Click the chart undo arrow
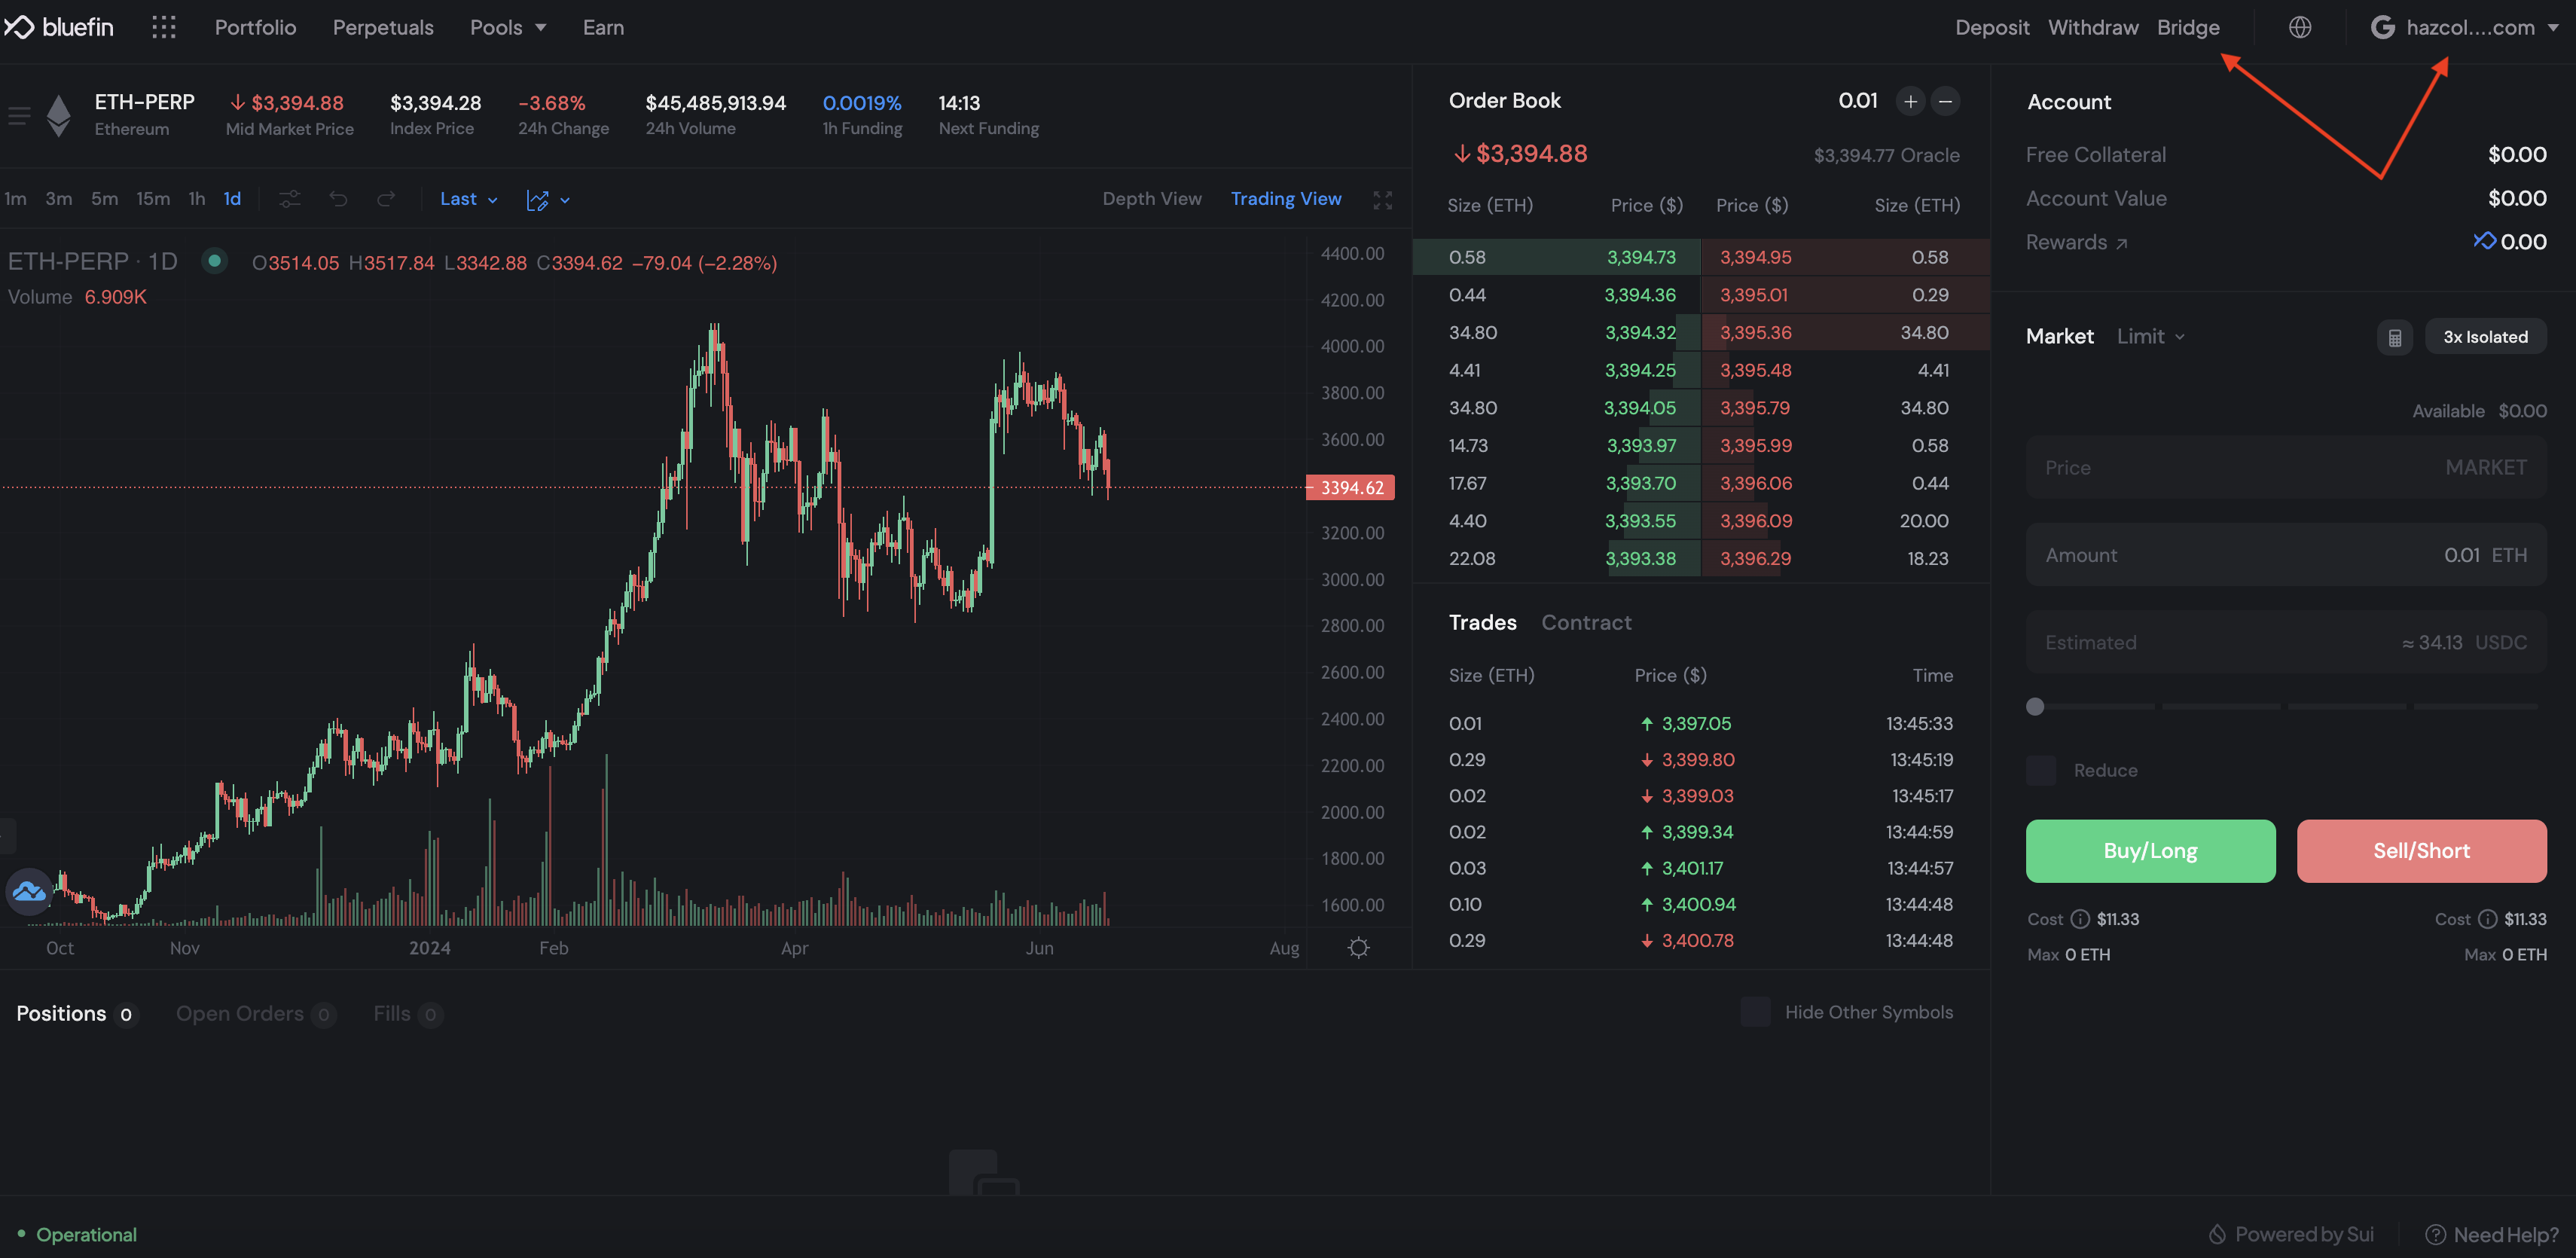Viewport: 2576px width, 1258px height. (x=338, y=199)
